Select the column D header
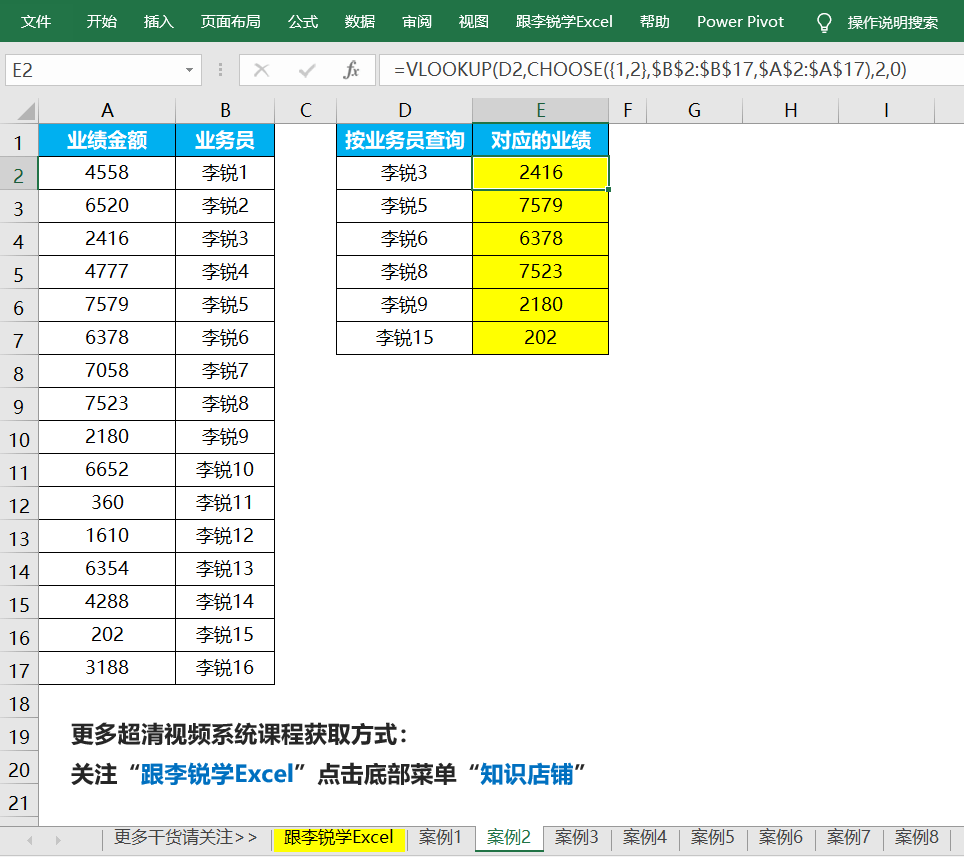 click(404, 110)
